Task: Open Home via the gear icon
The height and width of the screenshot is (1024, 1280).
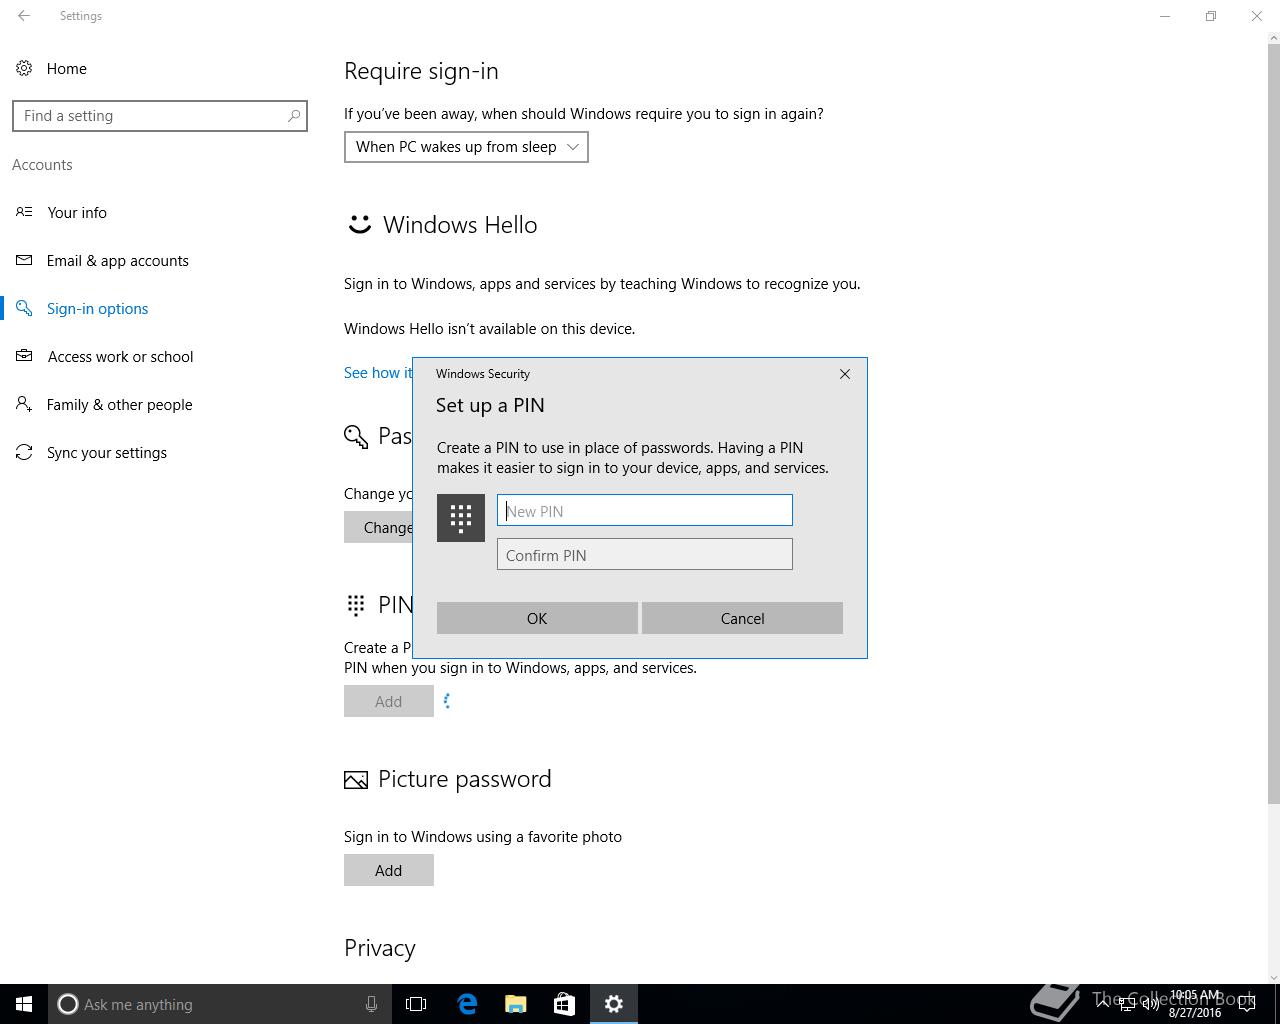Action: coord(24,68)
